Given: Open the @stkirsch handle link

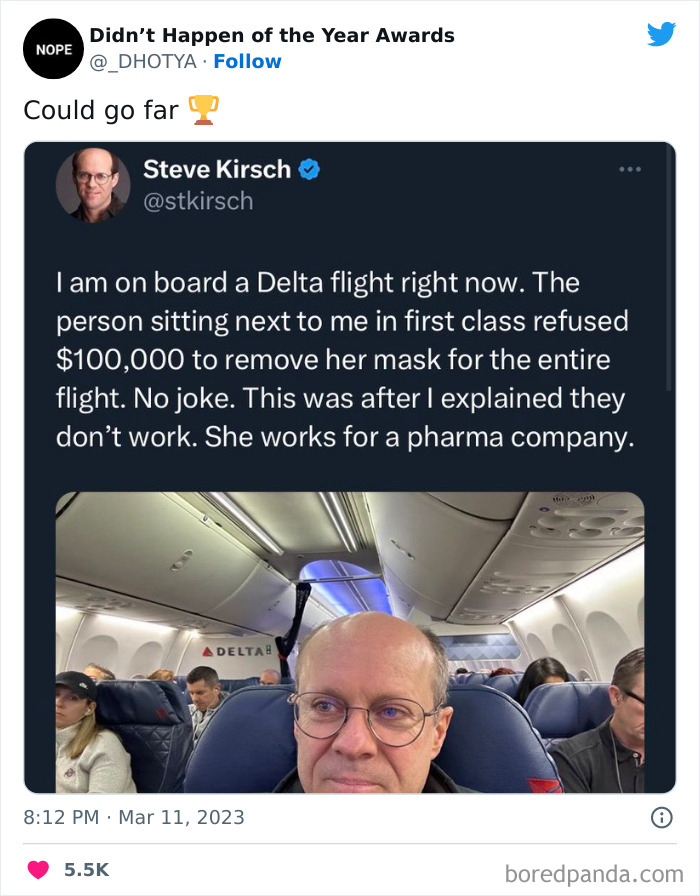Looking at the screenshot, I should coord(198,201).
